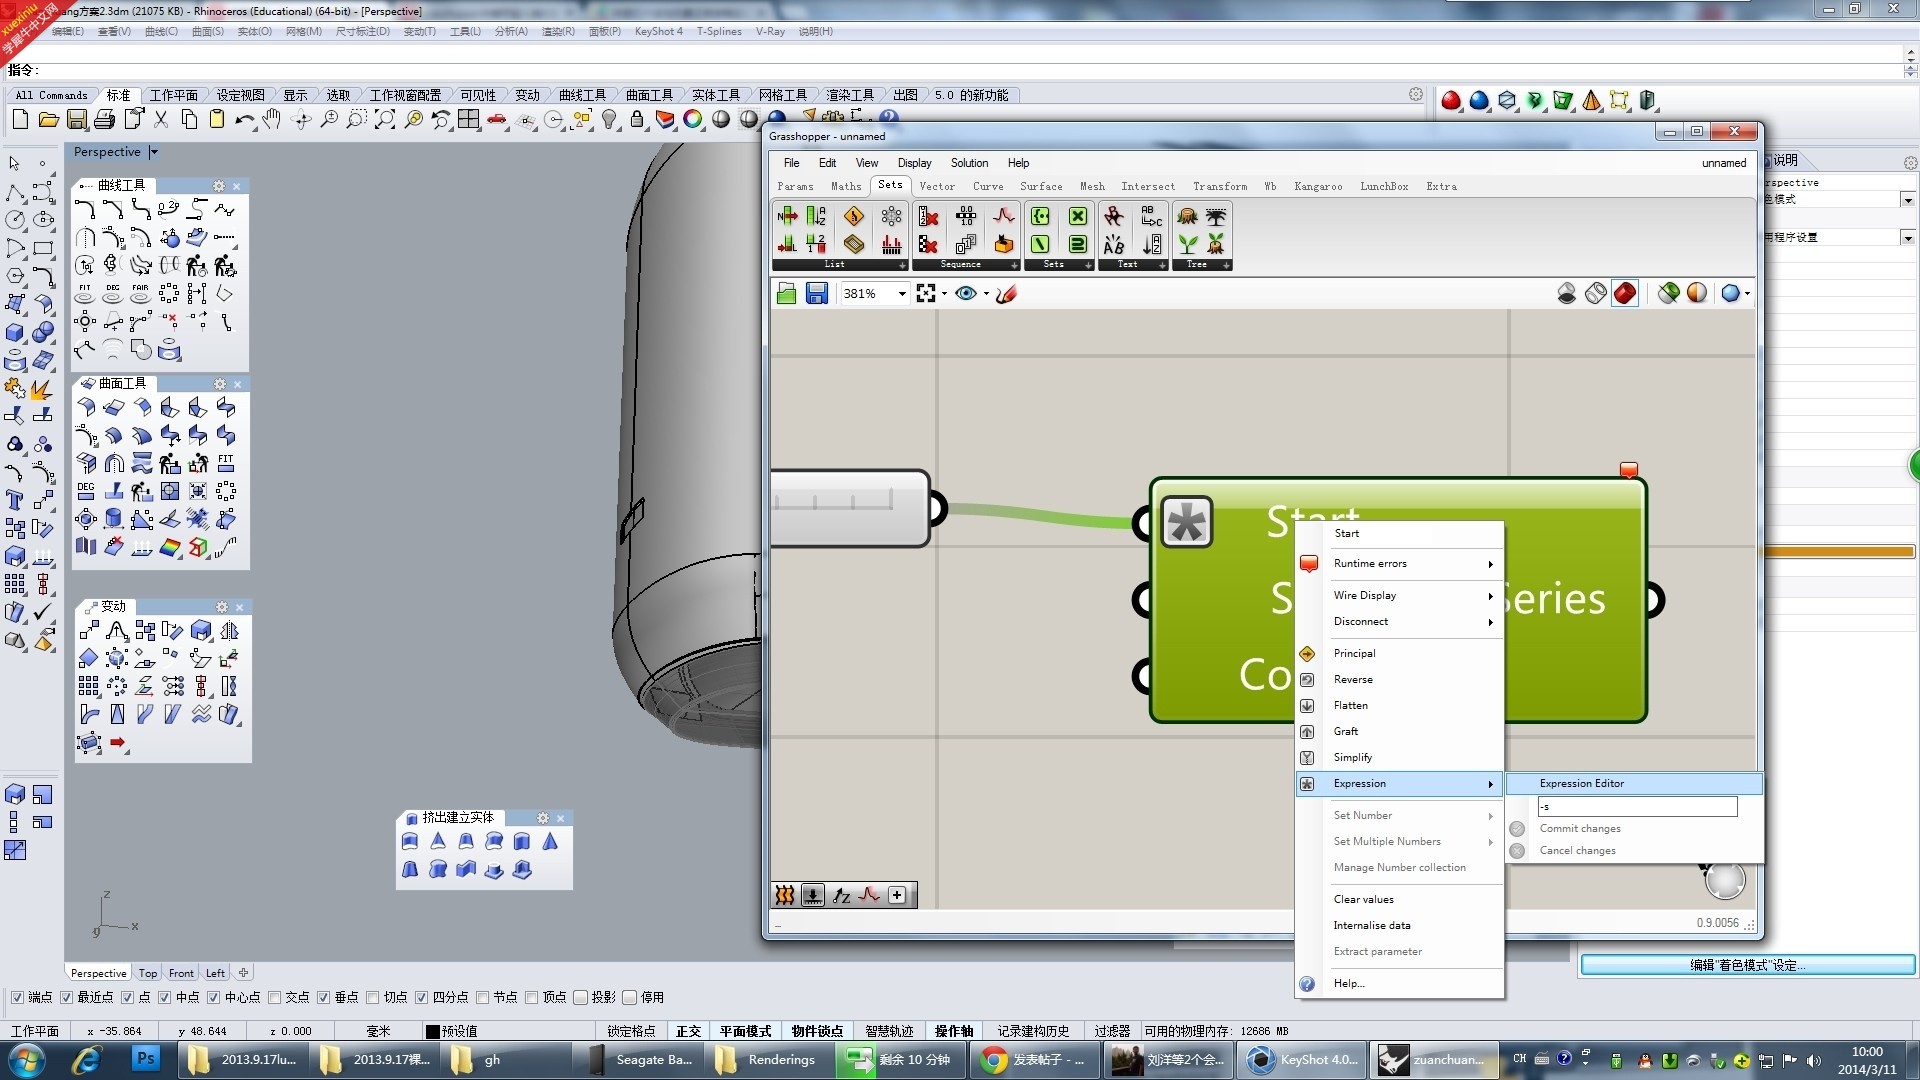
Task: Toggle the 垂点 osnap checkbox
Action: (323, 998)
